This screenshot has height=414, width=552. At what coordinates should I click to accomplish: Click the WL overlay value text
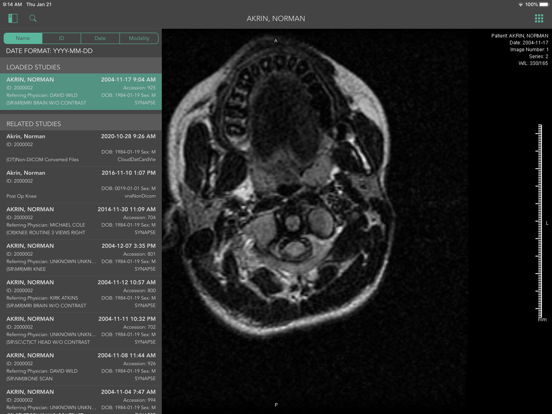(533, 63)
